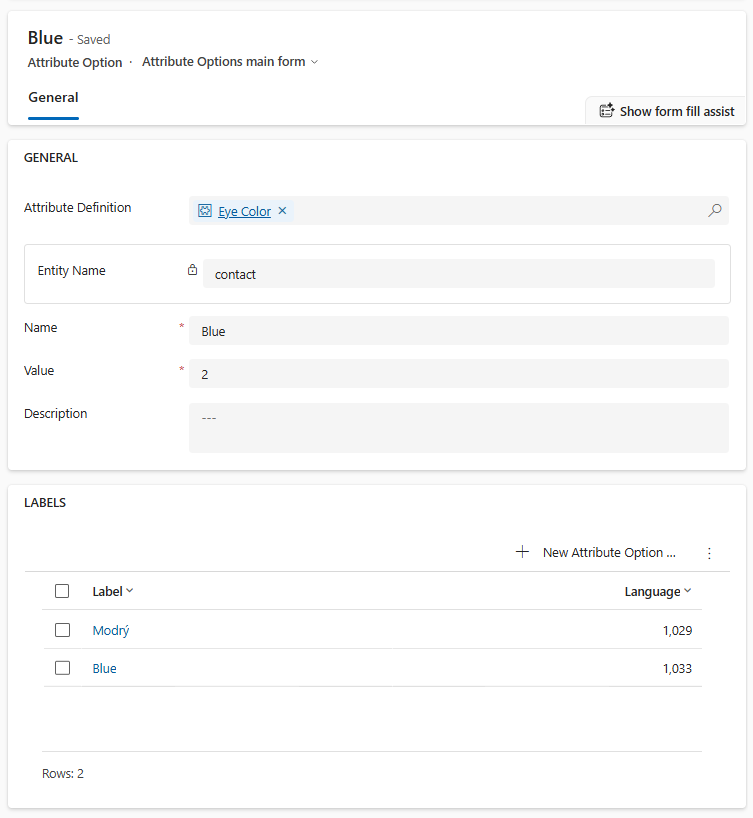Image resolution: width=753 pixels, height=818 pixels.
Task: Click the Saved status text
Action: coord(93,40)
